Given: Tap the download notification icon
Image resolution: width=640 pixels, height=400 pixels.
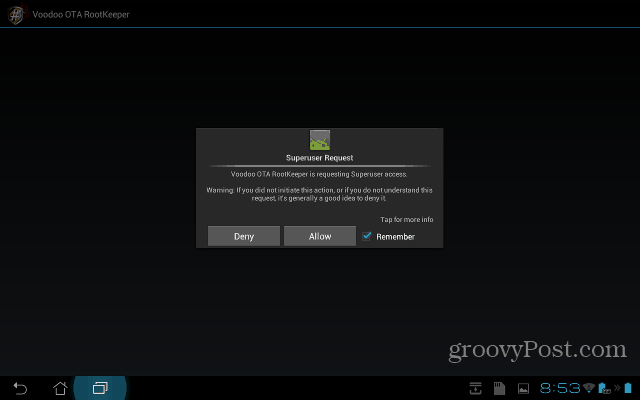Looking at the screenshot, I should point(475,388).
